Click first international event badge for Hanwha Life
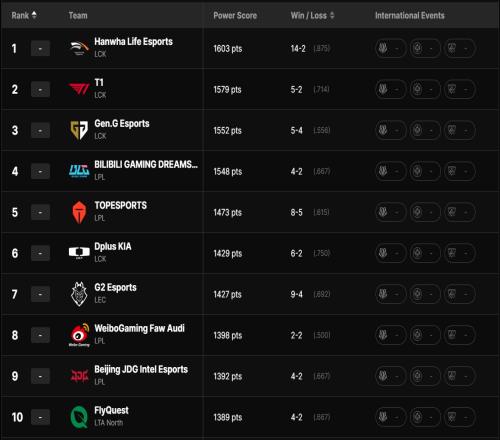The image size is (500, 440). coord(391,48)
